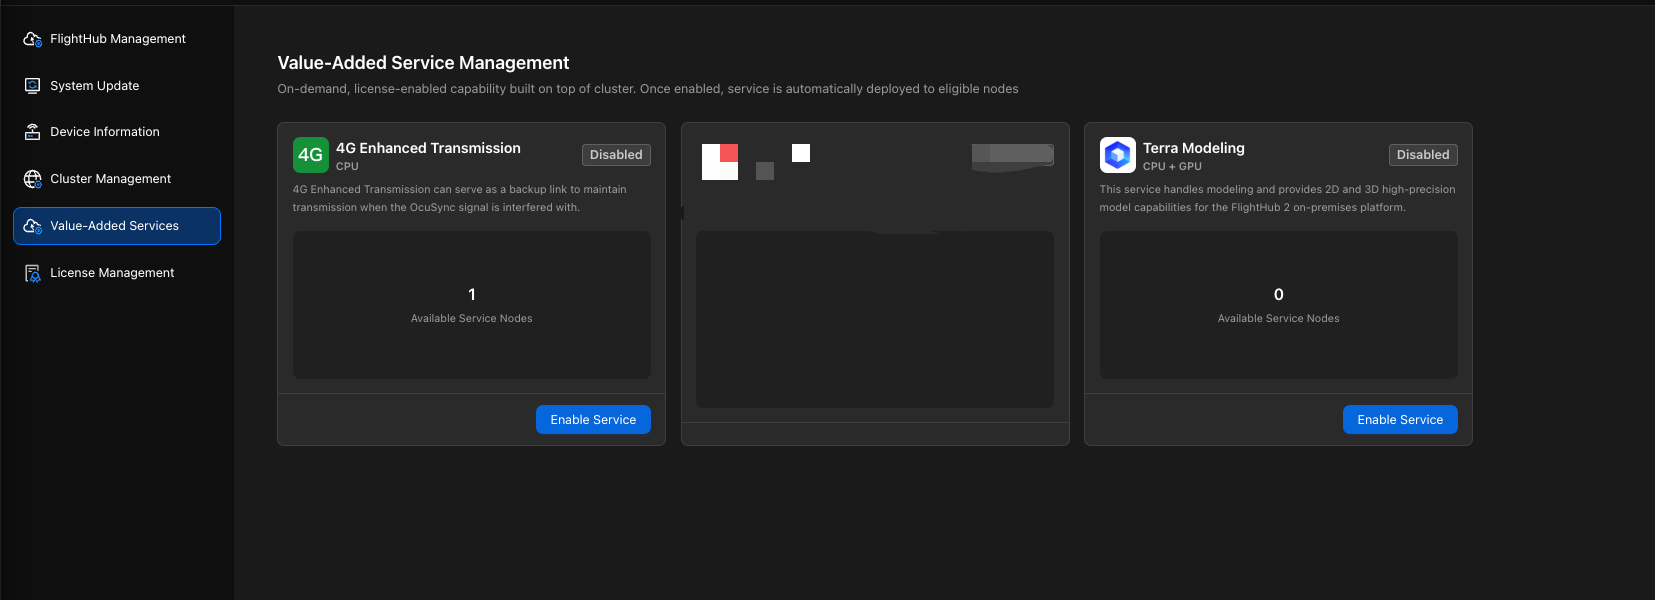Viewport: 1655px width, 600px height.
Task: Click the Value-Added Service Management heading
Action: click(x=423, y=63)
